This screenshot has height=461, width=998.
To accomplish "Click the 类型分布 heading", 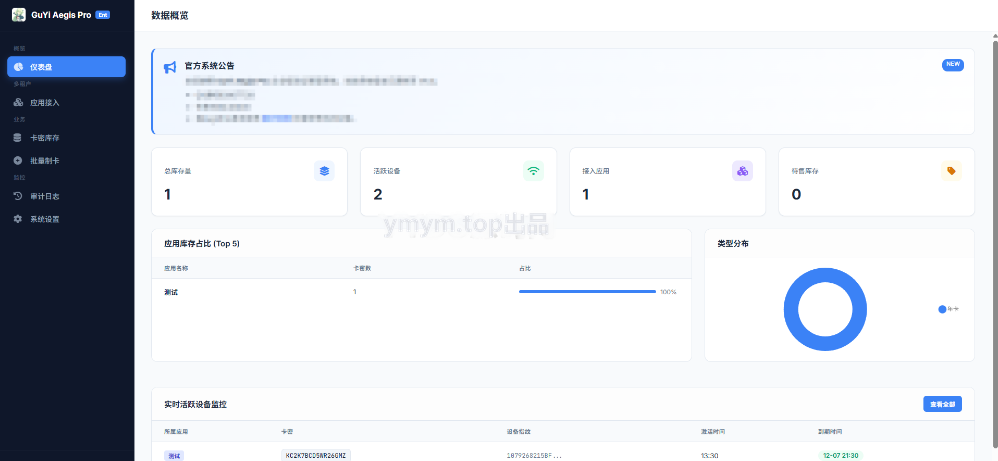I will [x=733, y=244].
